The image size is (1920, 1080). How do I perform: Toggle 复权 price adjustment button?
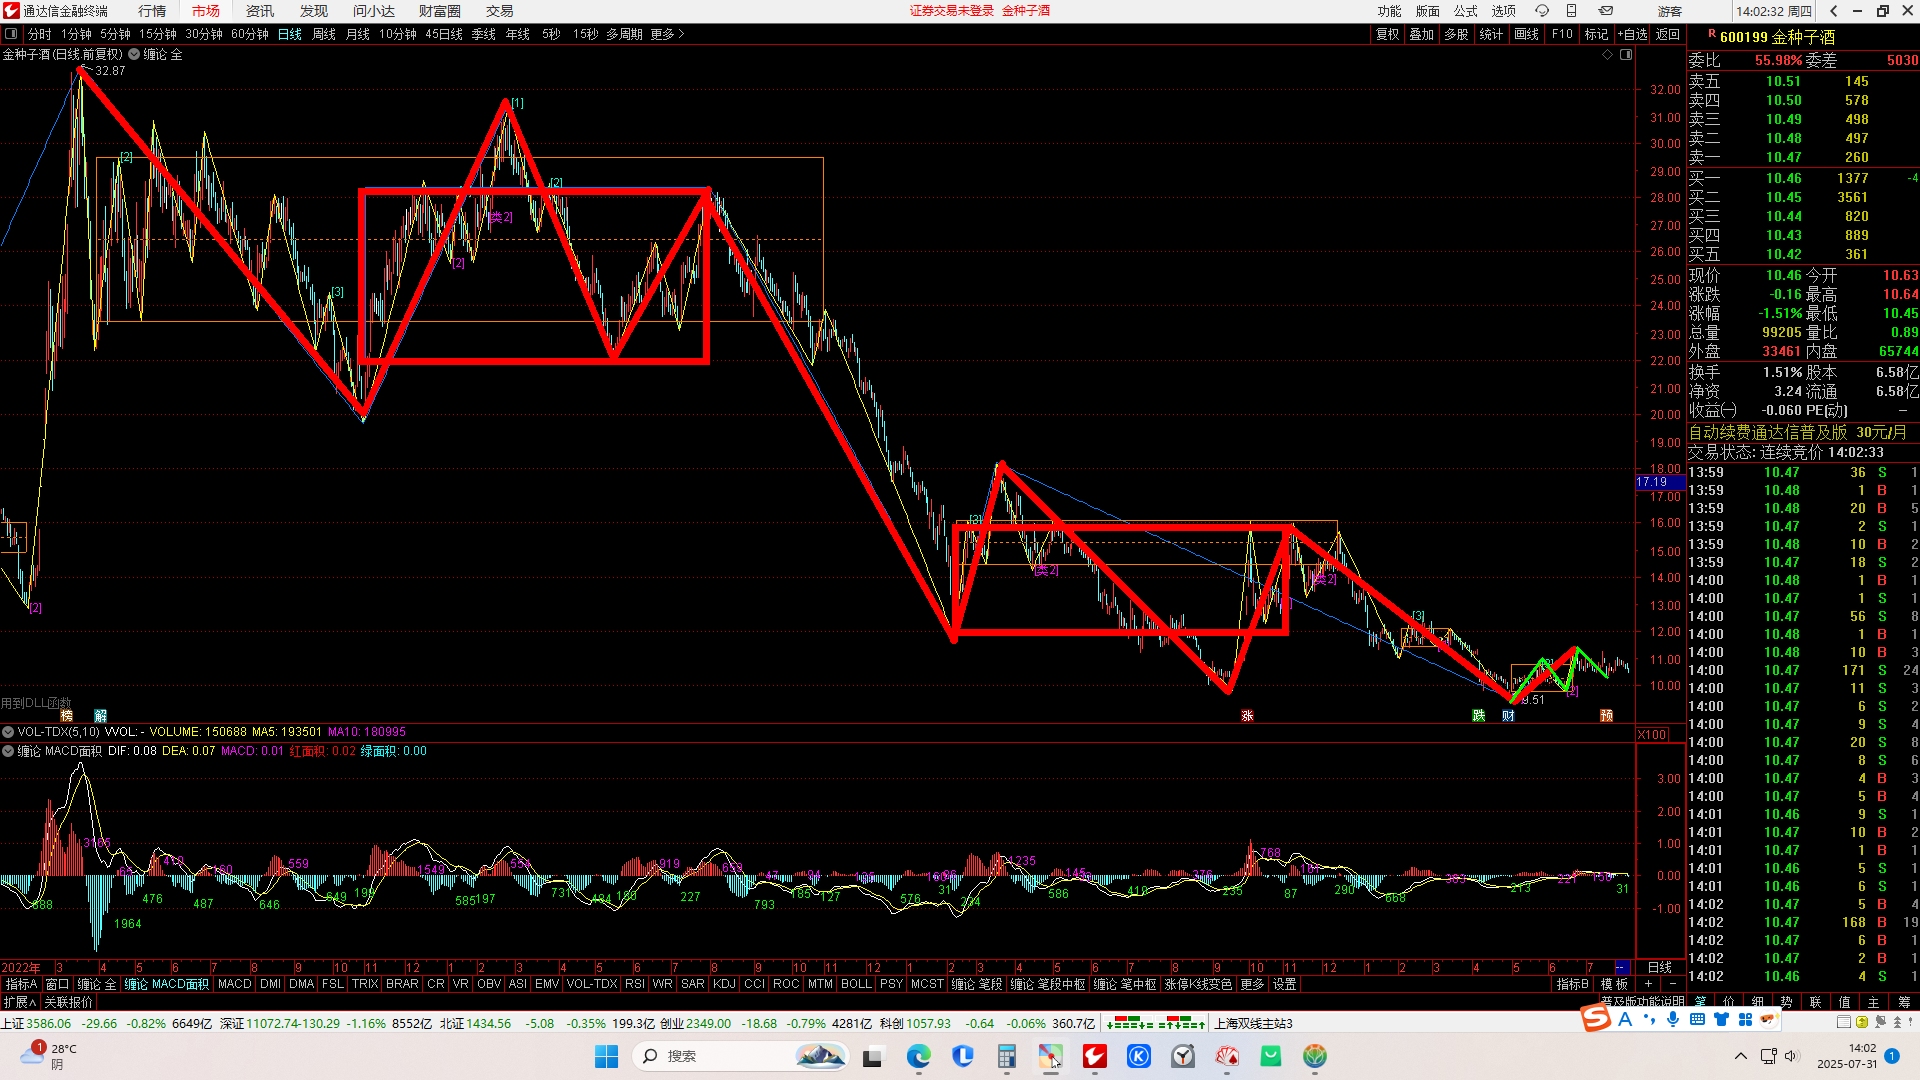click(1387, 34)
